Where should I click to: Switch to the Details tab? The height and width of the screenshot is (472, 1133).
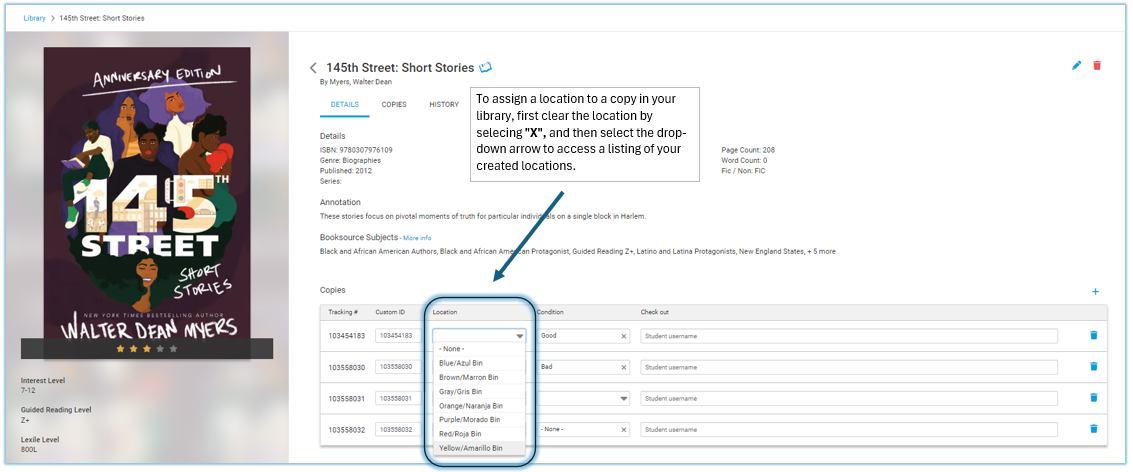pyautogui.click(x=345, y=104)
